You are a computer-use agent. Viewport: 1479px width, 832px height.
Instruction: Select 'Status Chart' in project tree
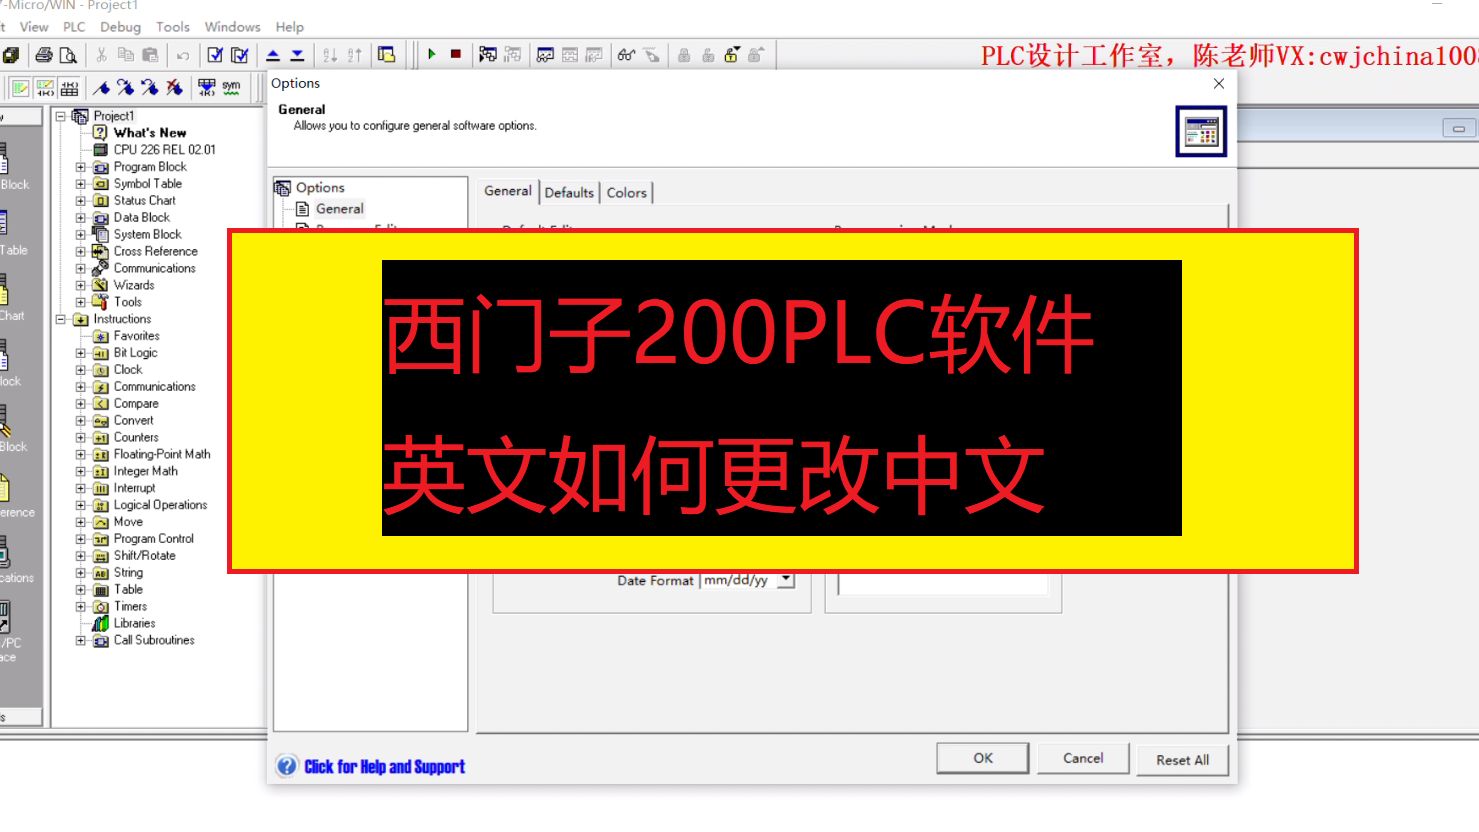[145, 201]
